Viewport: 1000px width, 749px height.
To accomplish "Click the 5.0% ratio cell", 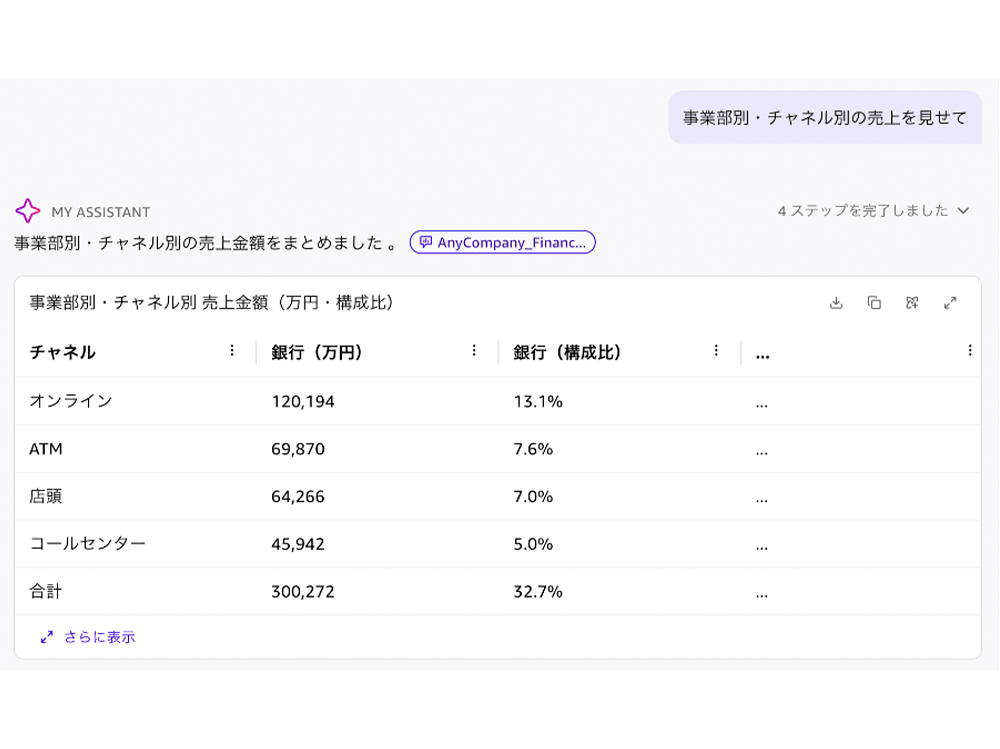I will tap(533, 544).
